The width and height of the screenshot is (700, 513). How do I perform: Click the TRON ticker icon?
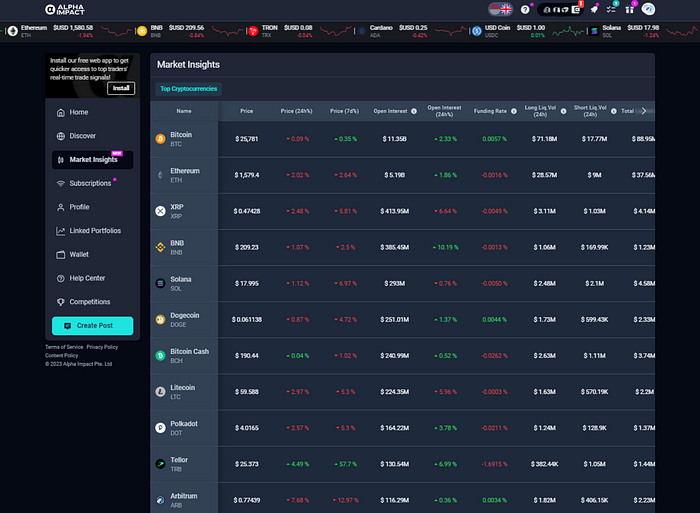[253, 31]
